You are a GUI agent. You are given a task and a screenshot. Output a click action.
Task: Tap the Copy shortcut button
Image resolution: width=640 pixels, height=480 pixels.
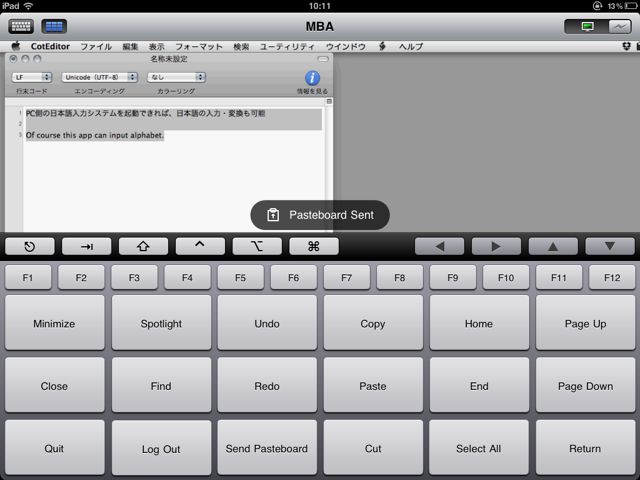373,323
